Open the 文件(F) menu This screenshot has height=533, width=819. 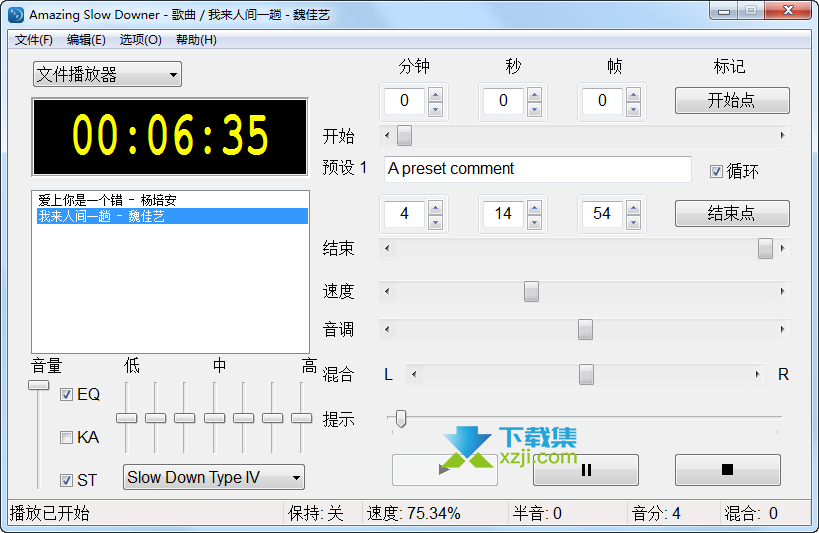pos(34,40)
